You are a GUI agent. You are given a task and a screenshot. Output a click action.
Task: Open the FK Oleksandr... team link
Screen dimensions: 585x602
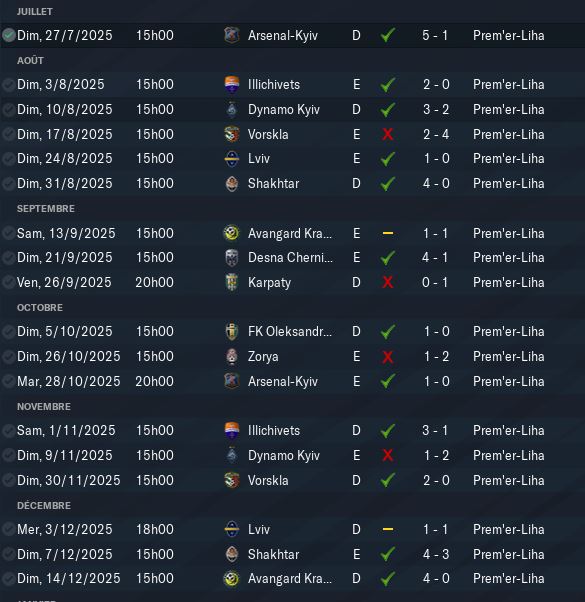coord(290,332)
